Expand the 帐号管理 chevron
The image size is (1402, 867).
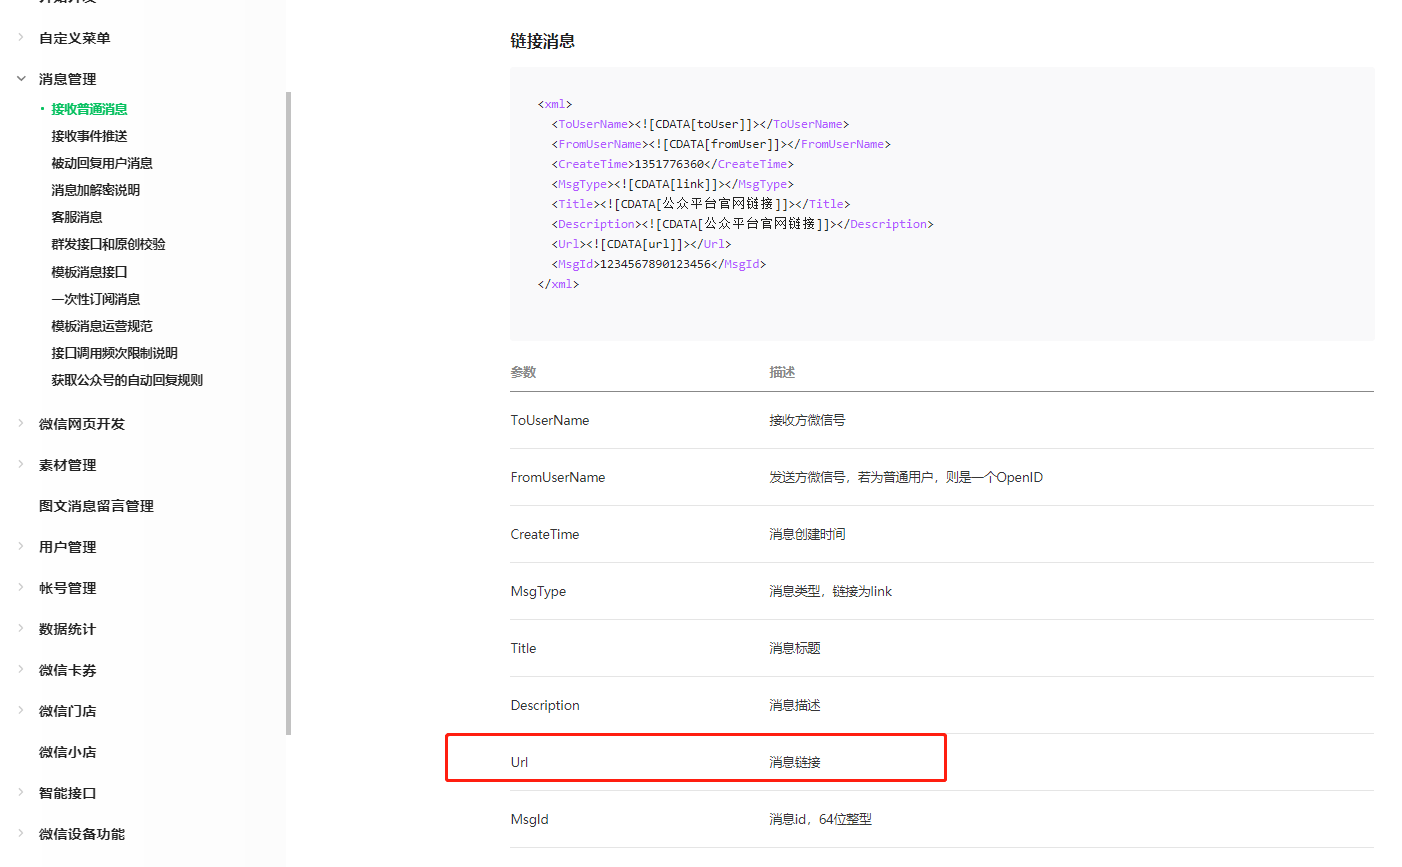(20, 587)
